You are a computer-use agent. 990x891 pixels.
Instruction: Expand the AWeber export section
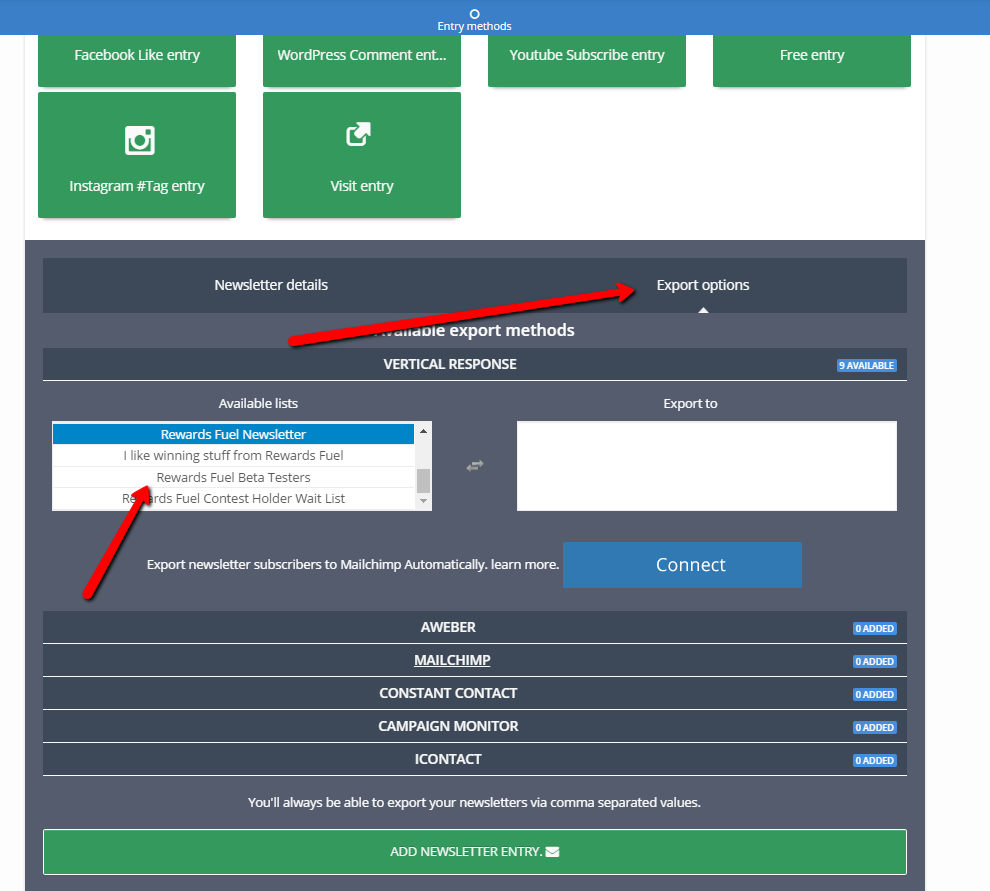(475, 627)
